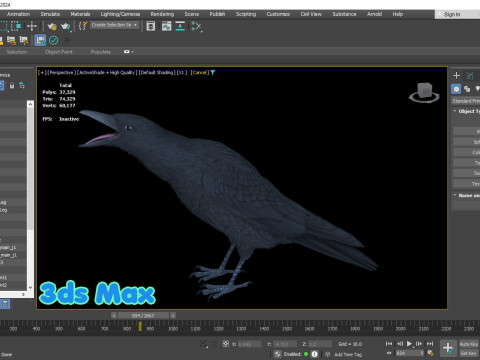Click time slider left arrow

coord(114,315)
